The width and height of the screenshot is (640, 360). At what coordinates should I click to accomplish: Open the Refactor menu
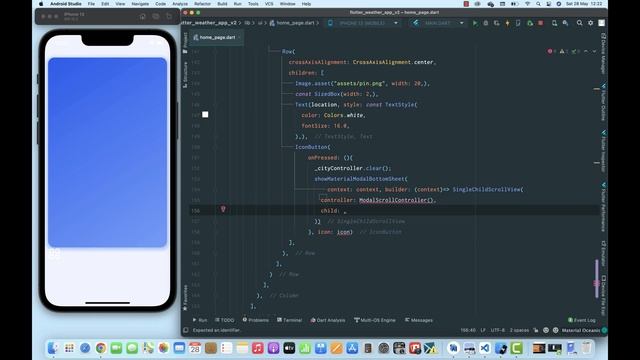pyautogui.click(x=202, y=4)
